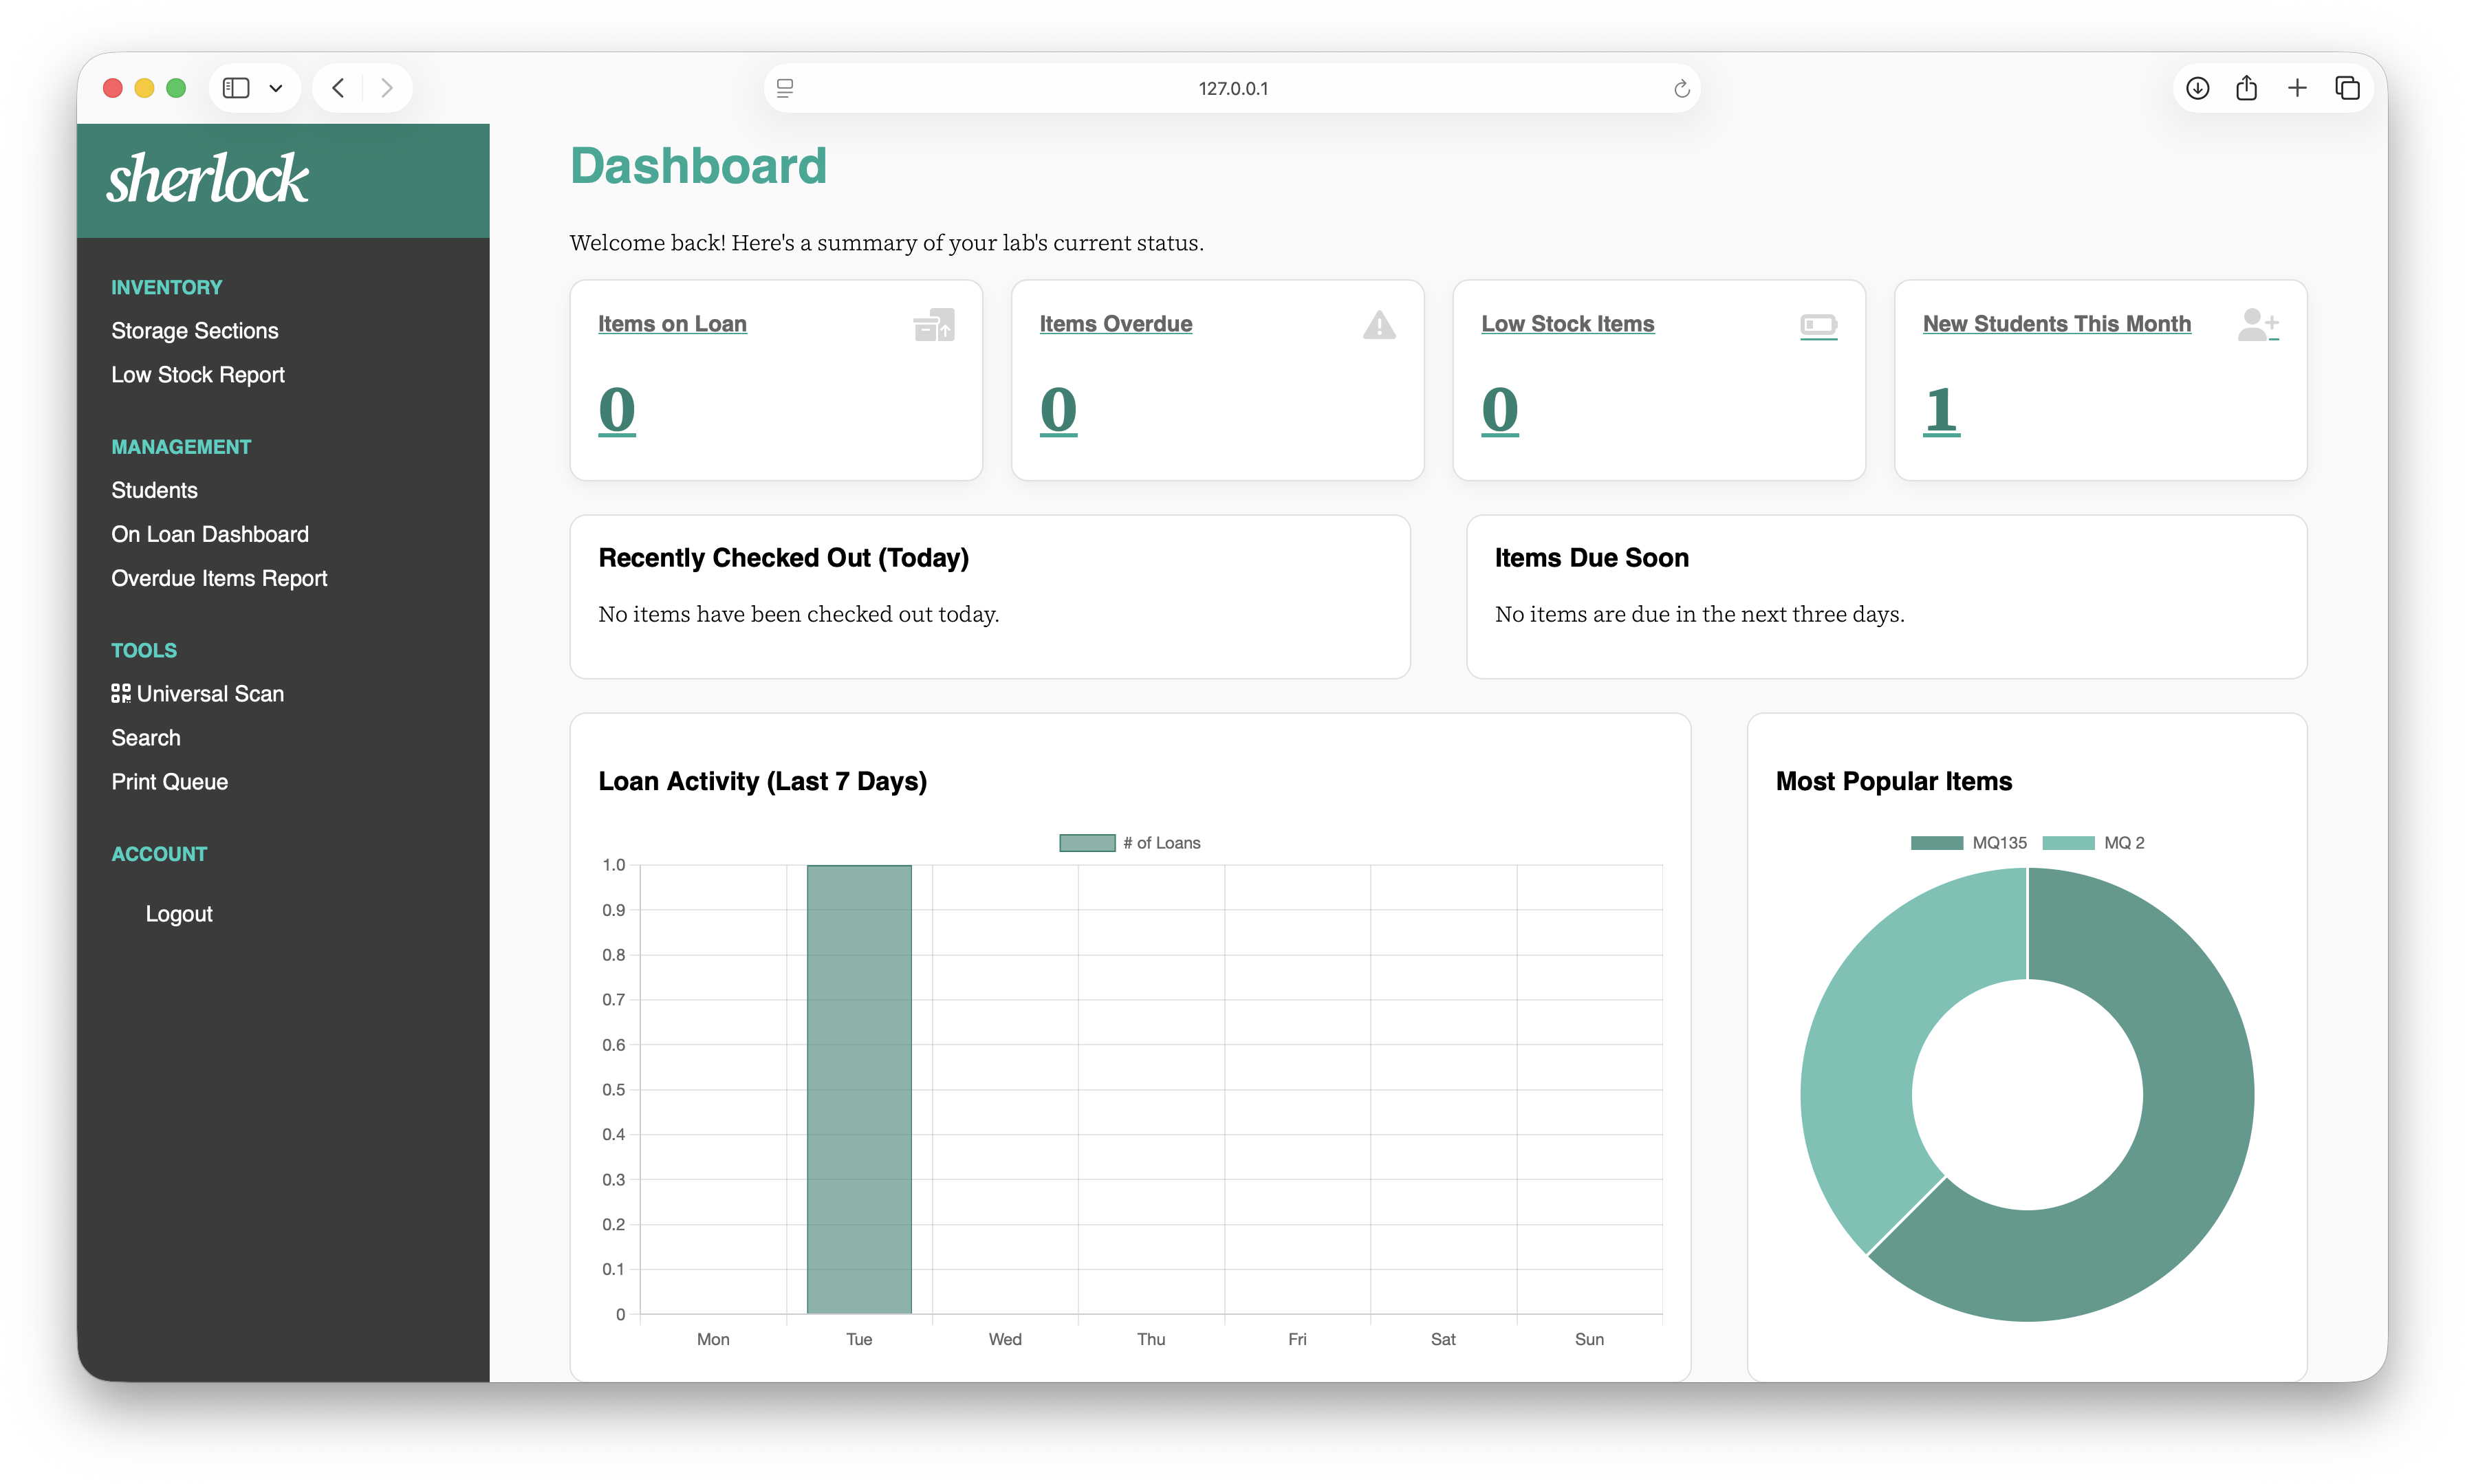This screenshot has height=1484, width=2465.
Task: Toggle the MQ 2 legend in Most Popular Items
Action: pyautogui.click(x=2095, y=842)
